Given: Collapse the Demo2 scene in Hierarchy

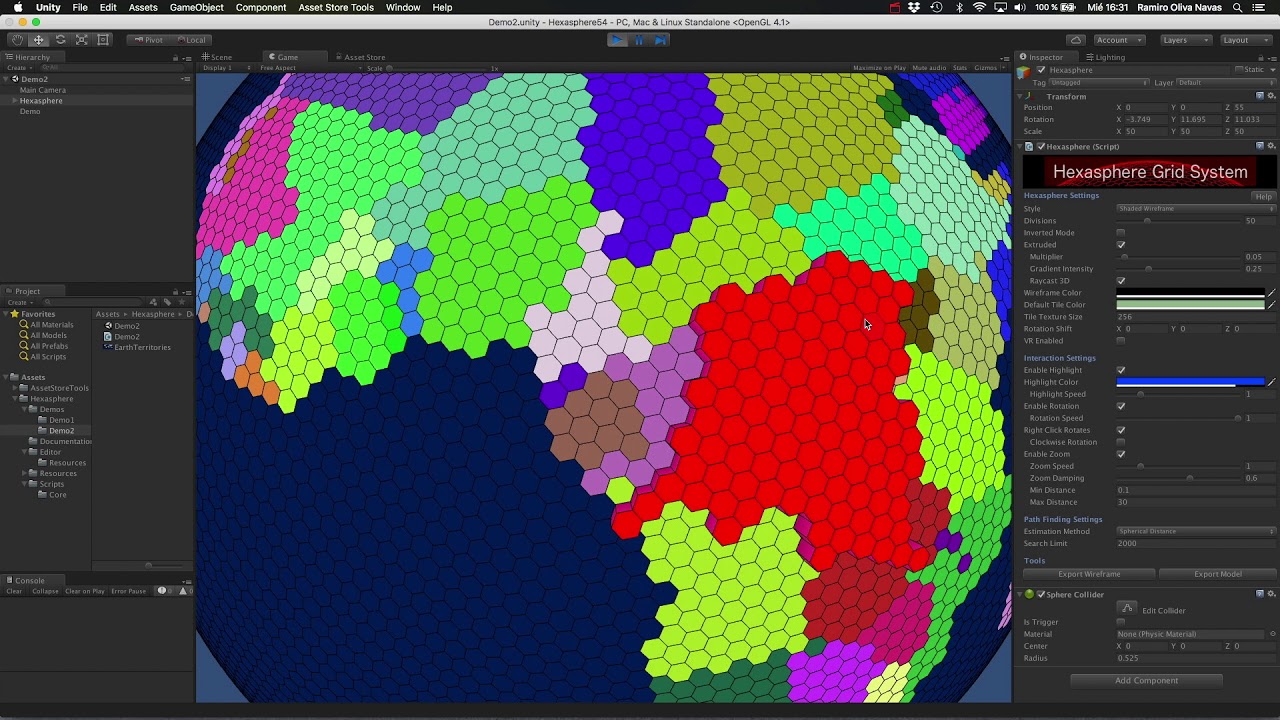Looking at the screenshot, I should pyautogui.click(x=5, y=79).
